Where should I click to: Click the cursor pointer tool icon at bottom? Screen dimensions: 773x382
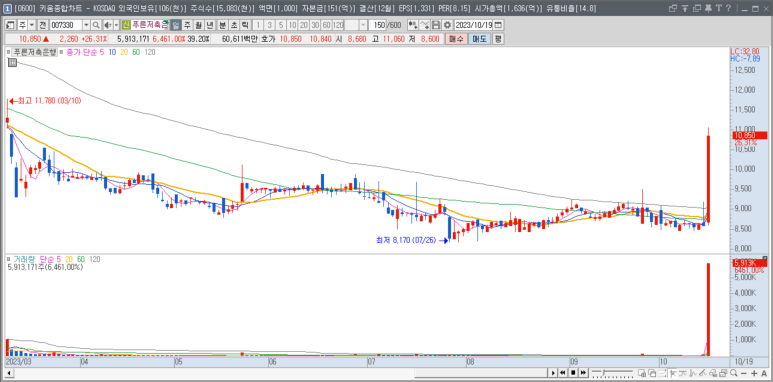click(673, 373)
